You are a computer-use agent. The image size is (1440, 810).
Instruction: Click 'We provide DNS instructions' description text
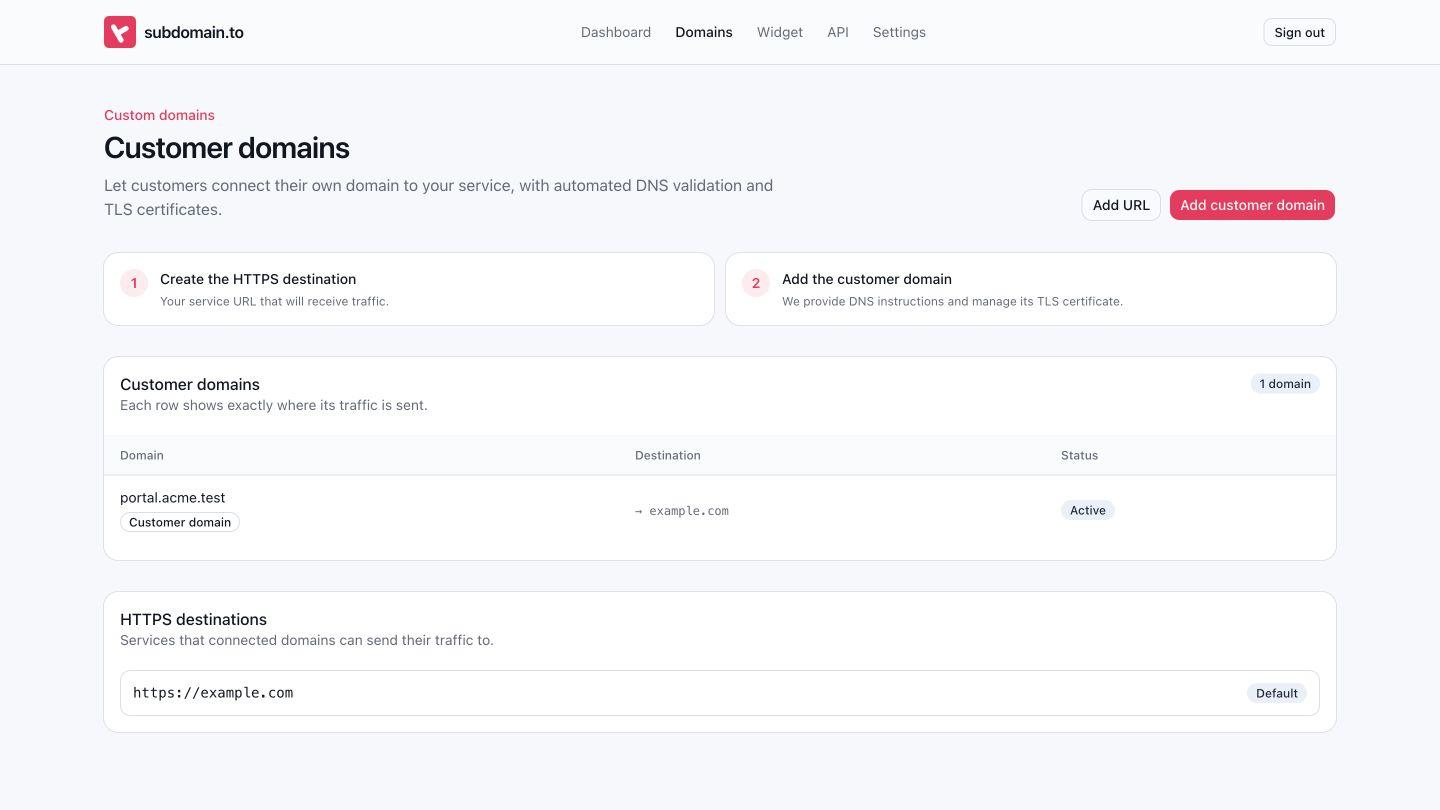click(952, 301)
